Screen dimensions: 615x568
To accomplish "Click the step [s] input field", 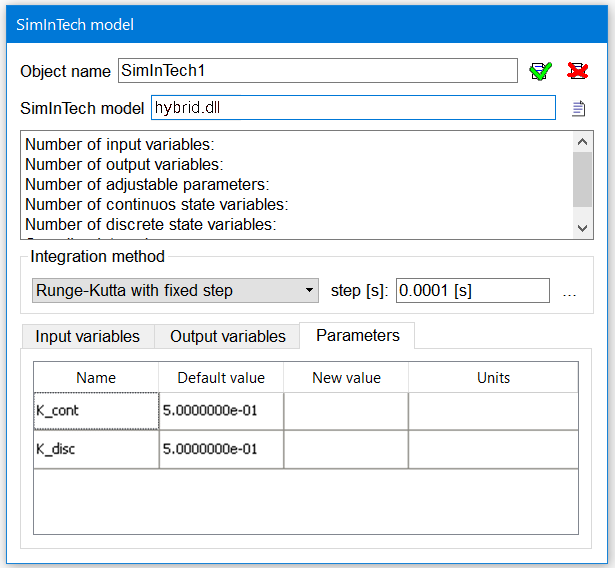I will (473, 291).
